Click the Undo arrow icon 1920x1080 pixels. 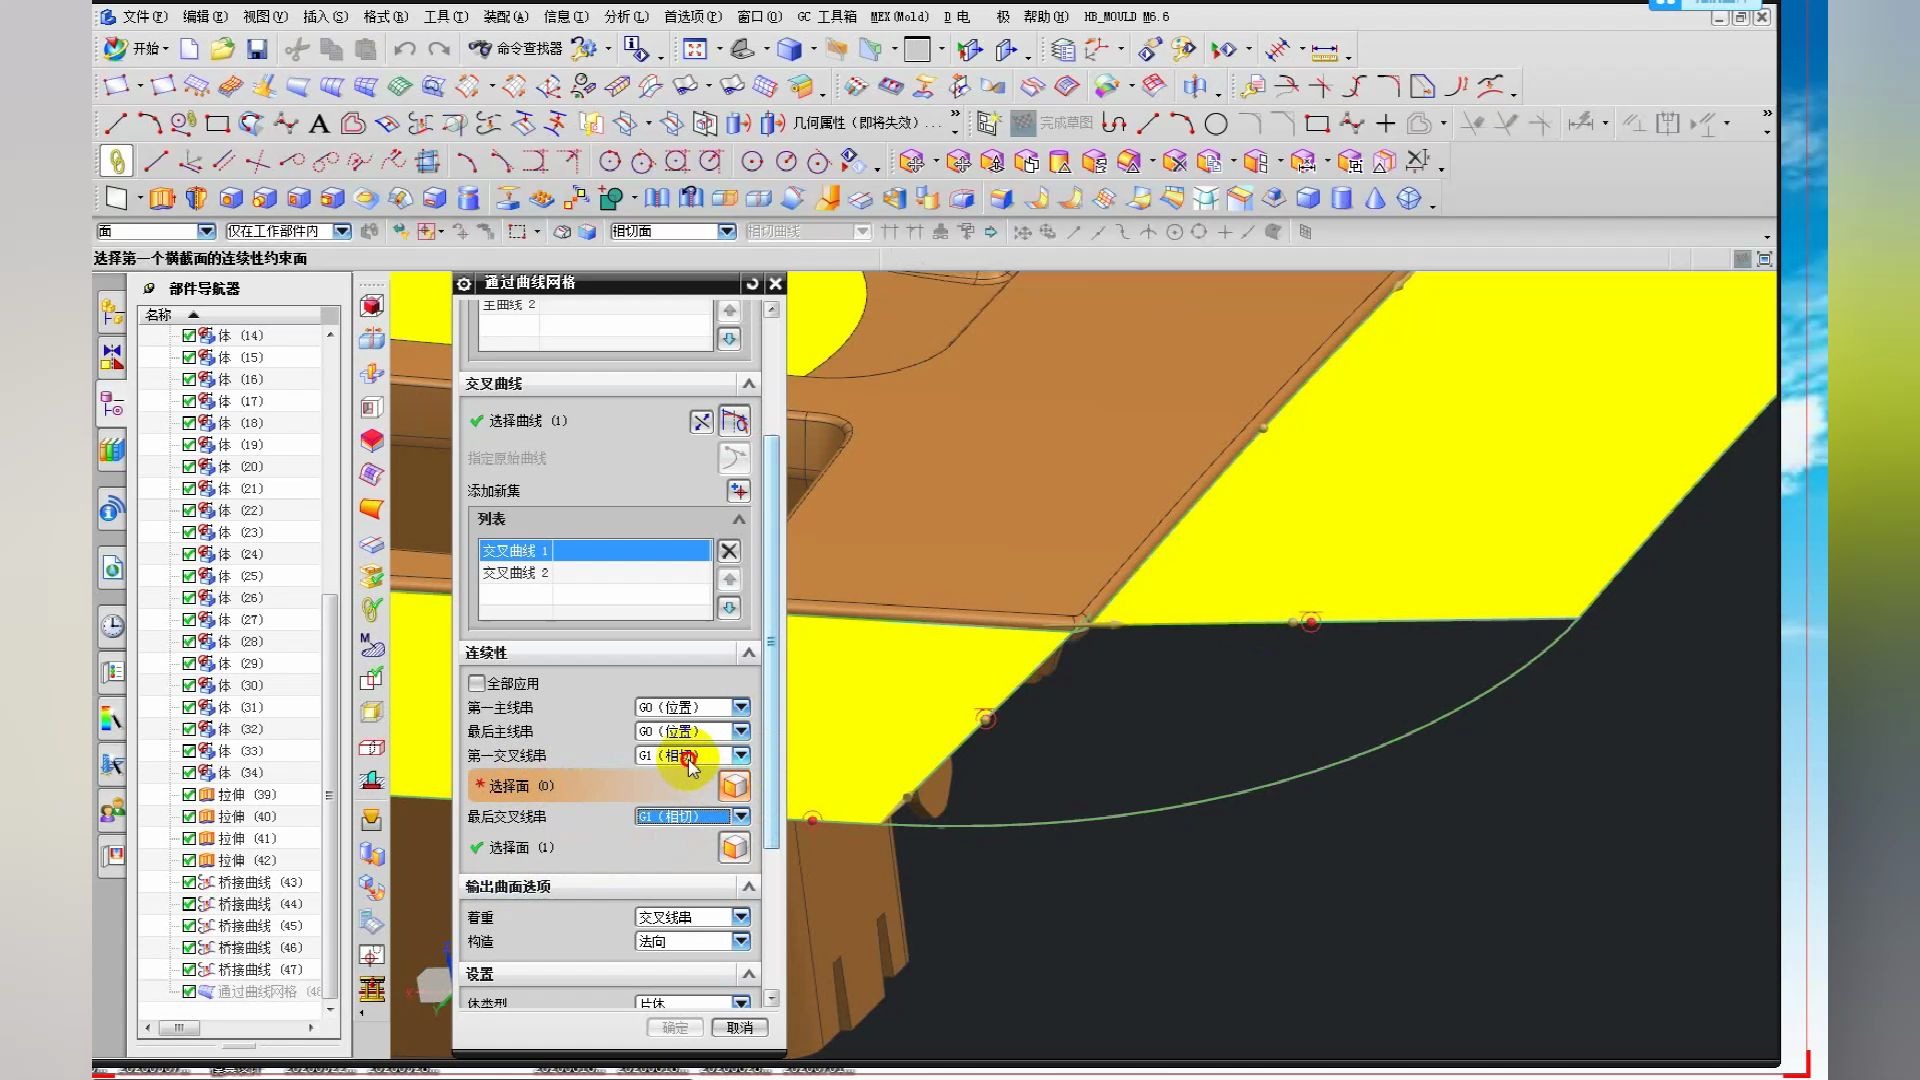(x=404, y=49)
